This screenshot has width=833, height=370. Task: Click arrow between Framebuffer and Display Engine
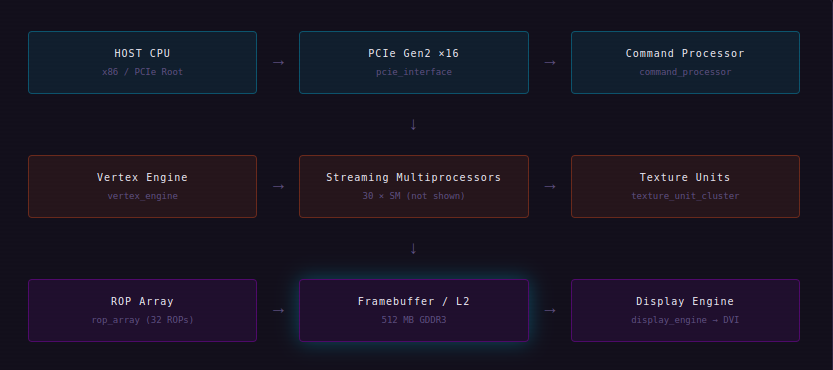point(550,310)
